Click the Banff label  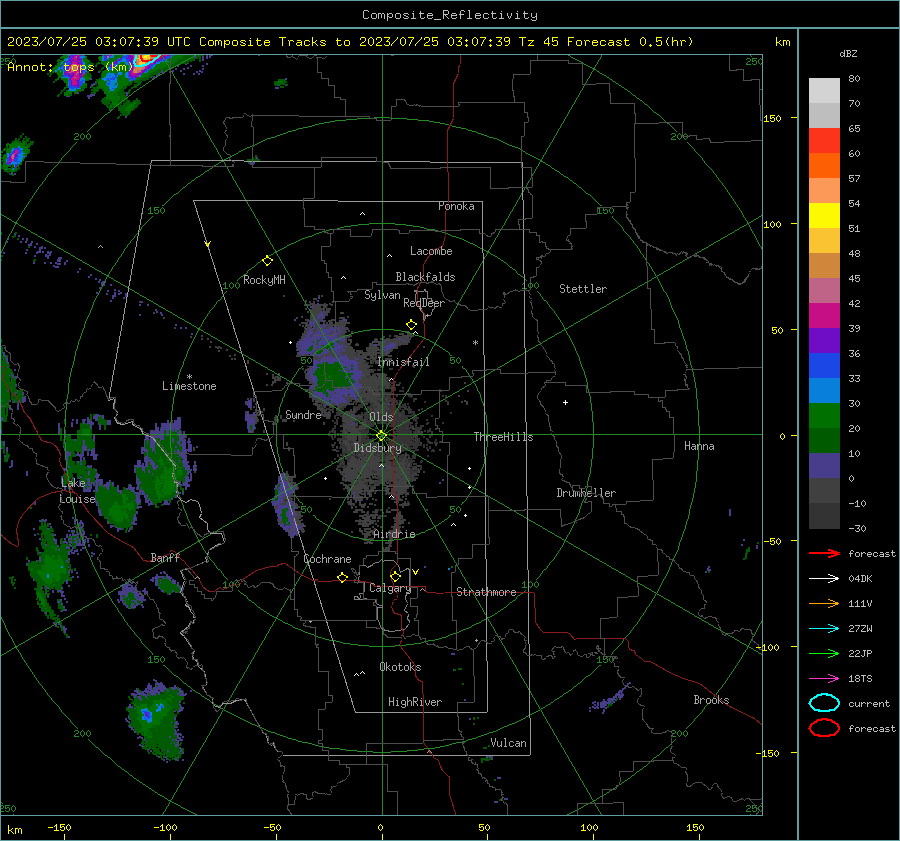tap(165, 557)
